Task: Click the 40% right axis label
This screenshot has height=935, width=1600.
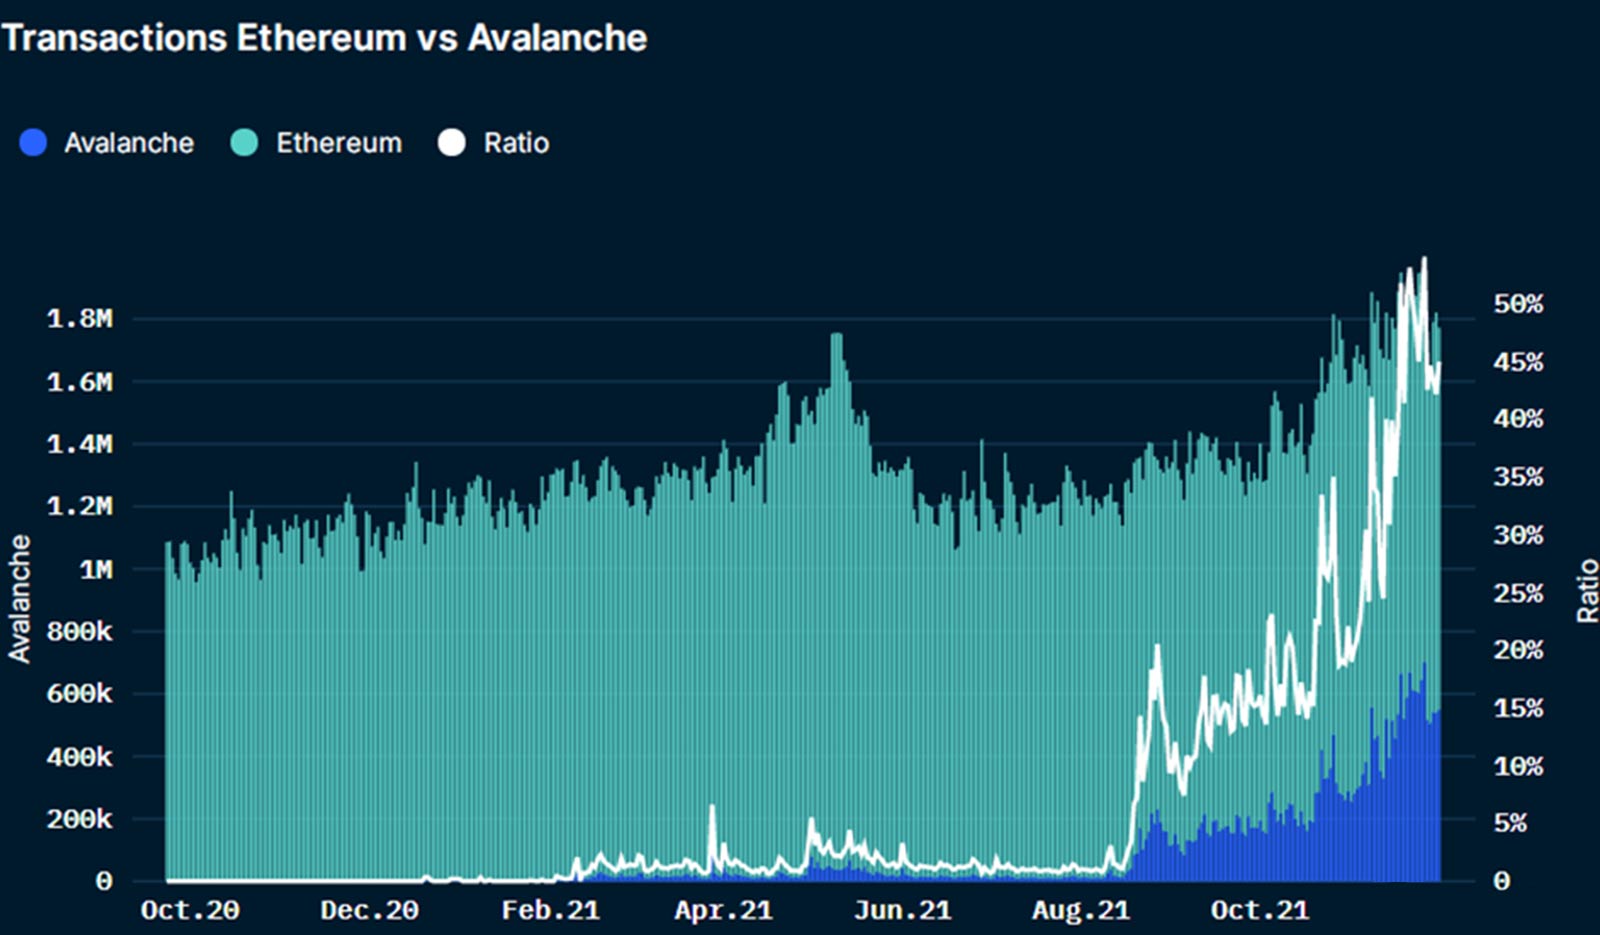Action: [x=1518, y=418]
